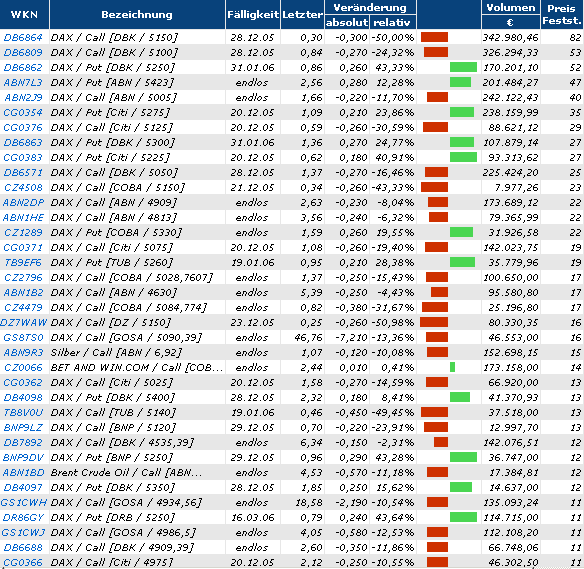This screenshot has height=569, width=584.
Task: Select the small green bar for CZ0066
Action: point(452,367)
